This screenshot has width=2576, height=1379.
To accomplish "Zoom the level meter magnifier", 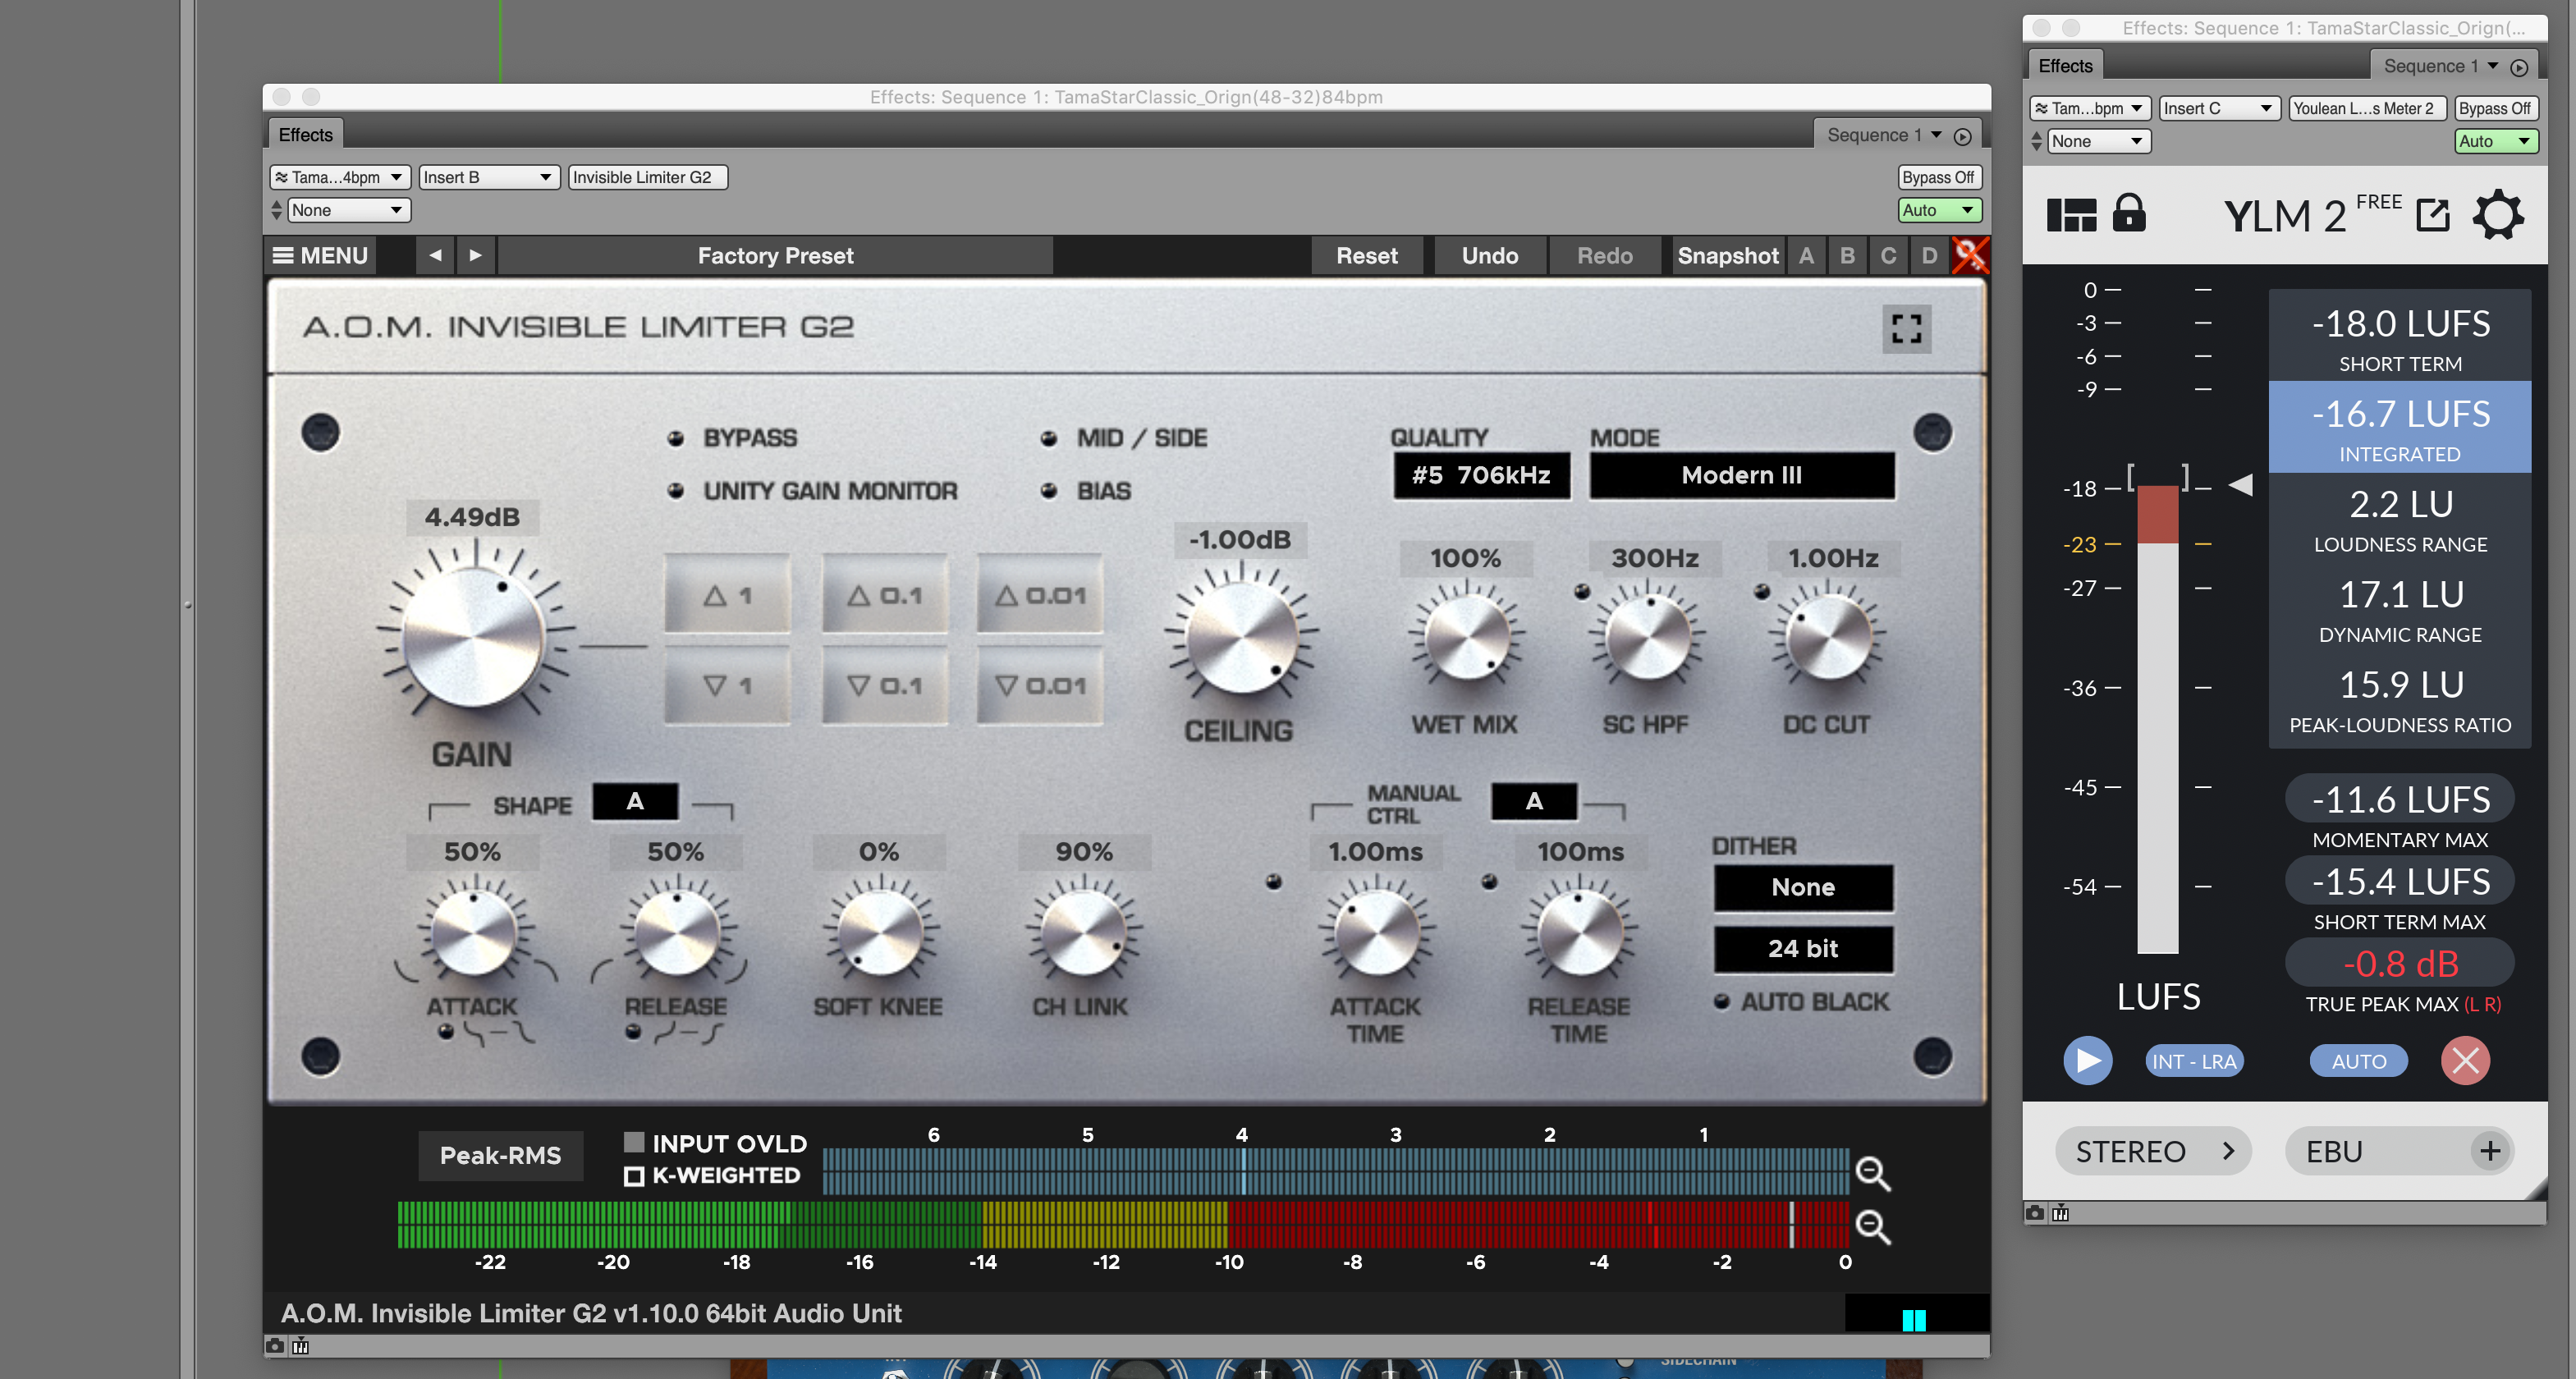I will click(1873, 1226).
